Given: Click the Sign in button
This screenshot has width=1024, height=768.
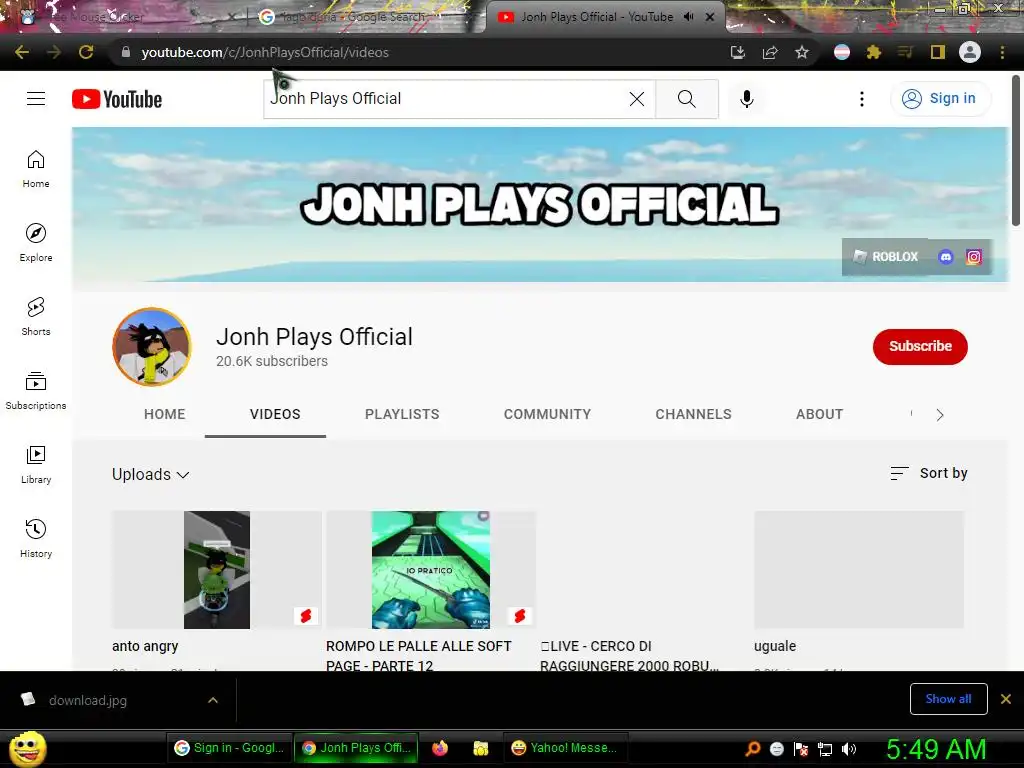Looking at the screenshot, I should pyautogui.click(x=940, y=99).
